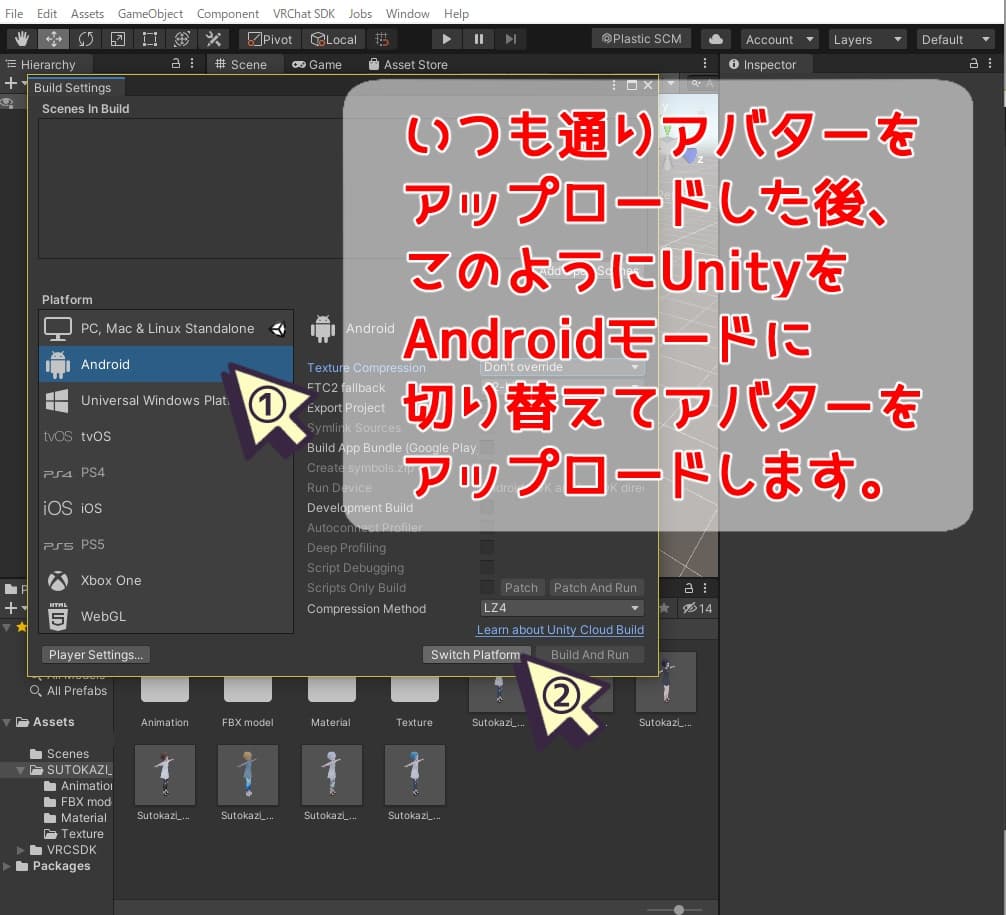Open the Compression Method LZ4 dropdown

(560, 608)
